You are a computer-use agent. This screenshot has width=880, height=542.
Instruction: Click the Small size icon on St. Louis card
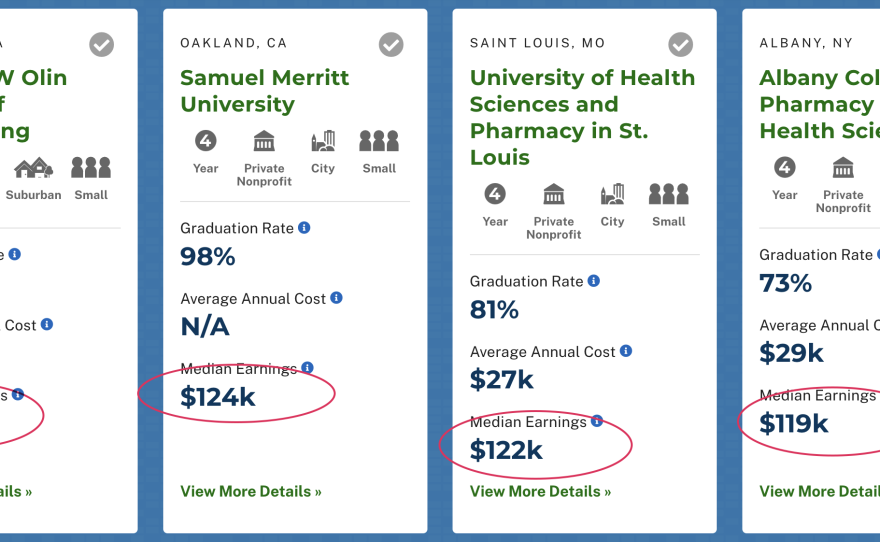tap(668, 194)
